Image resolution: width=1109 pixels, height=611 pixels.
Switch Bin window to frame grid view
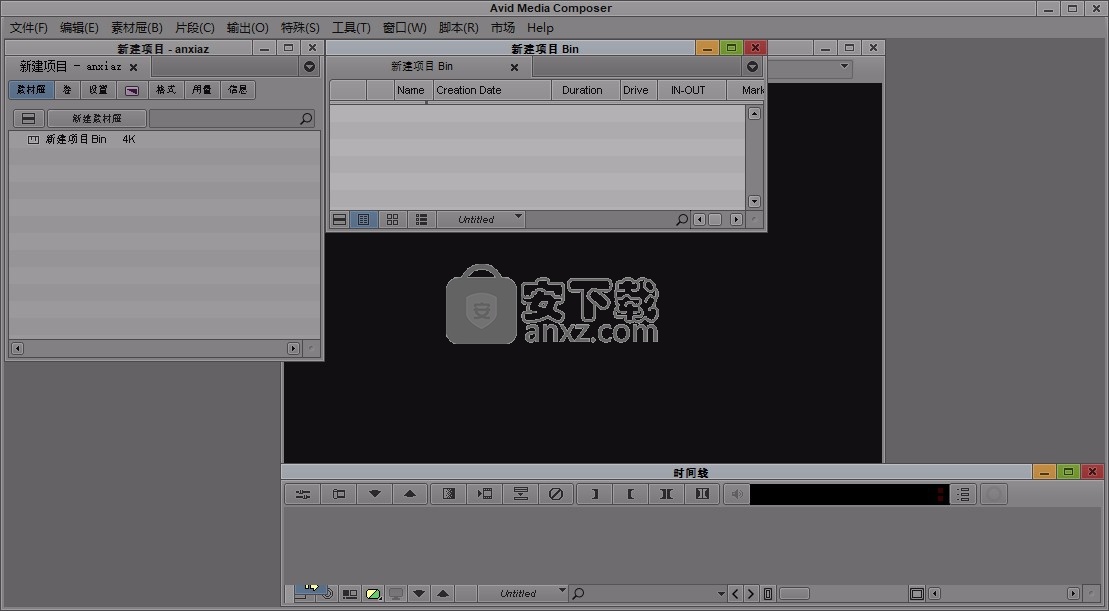[393, 220]
